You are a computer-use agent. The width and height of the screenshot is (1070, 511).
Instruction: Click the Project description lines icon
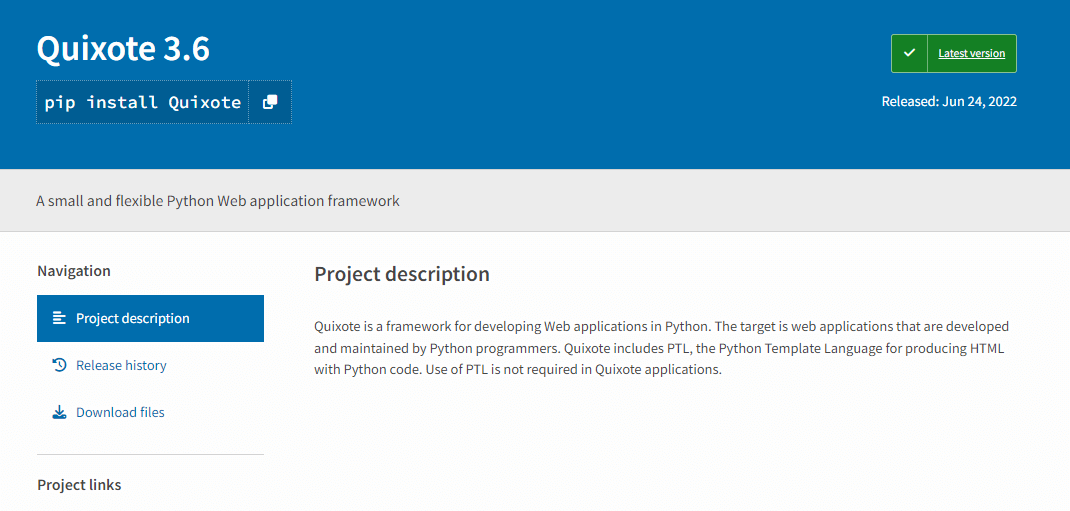point(59,318)
